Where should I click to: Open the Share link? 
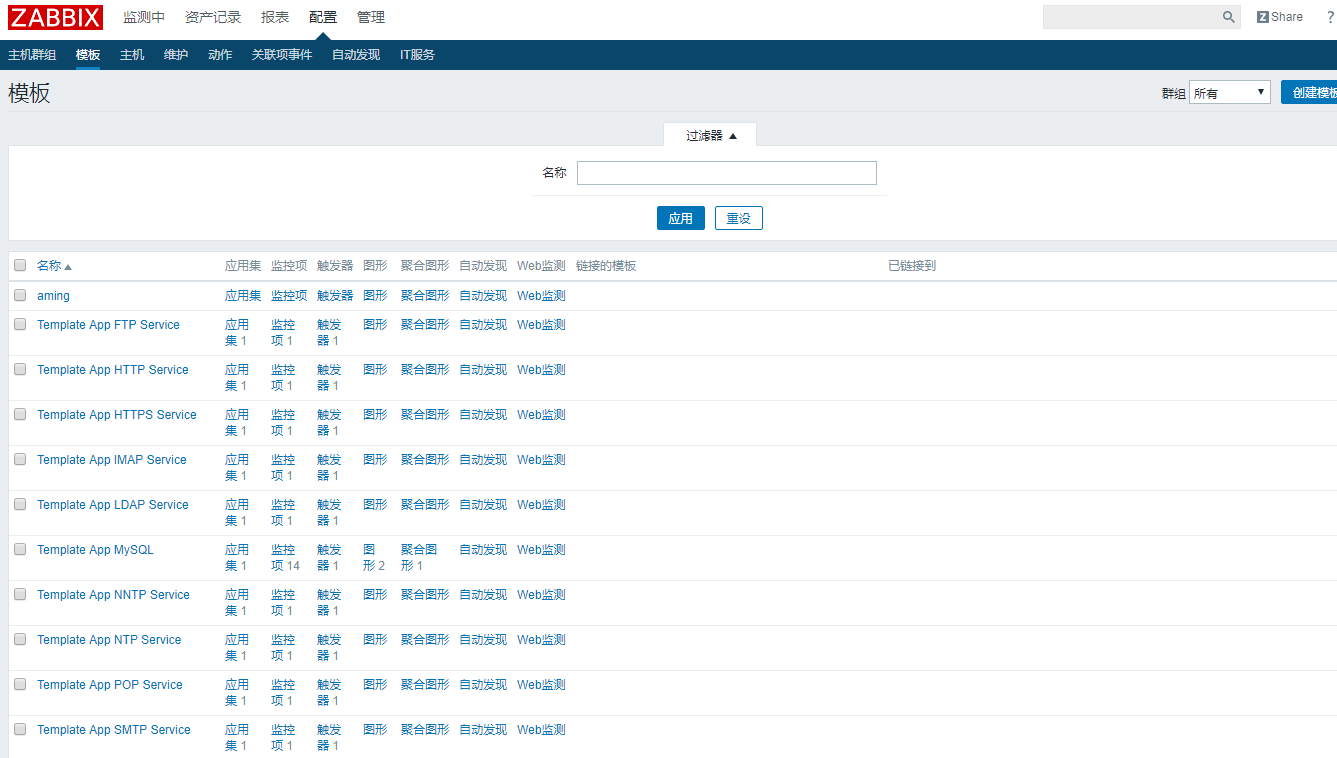click(x=1280, y=17)
